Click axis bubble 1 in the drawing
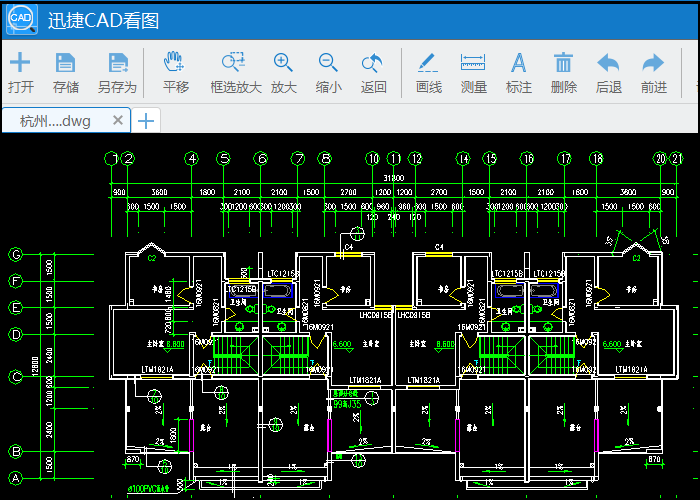Image resolution: width=700 pixels, height=500 pixels. point(114,158)
